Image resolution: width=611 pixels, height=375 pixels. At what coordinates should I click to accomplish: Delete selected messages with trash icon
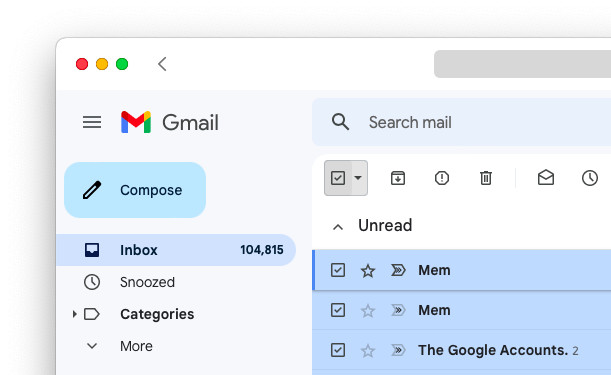(x=486, y=178)
